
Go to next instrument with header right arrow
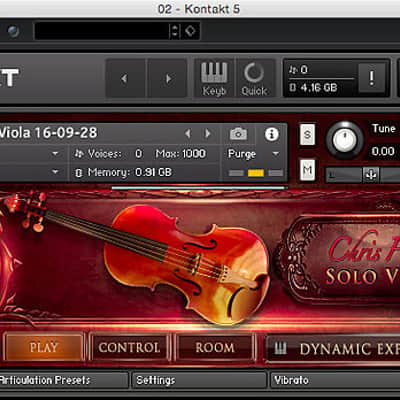click(x=208, y=134)
